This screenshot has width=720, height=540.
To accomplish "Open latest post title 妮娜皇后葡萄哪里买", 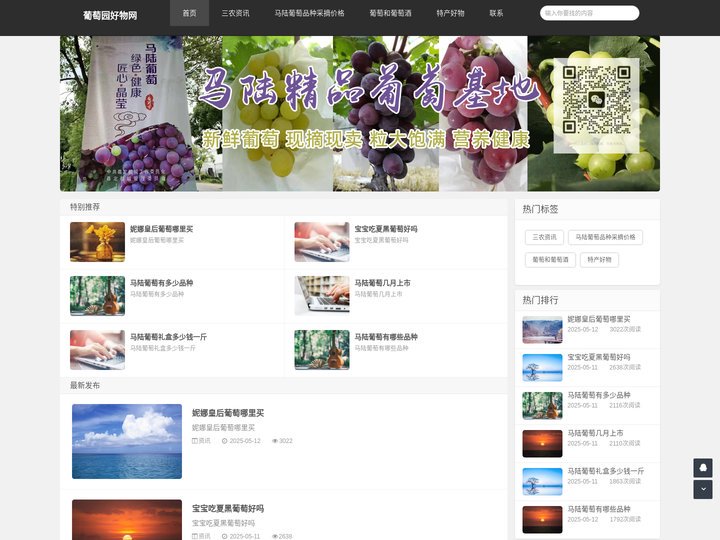I will [x=228, y=413].
